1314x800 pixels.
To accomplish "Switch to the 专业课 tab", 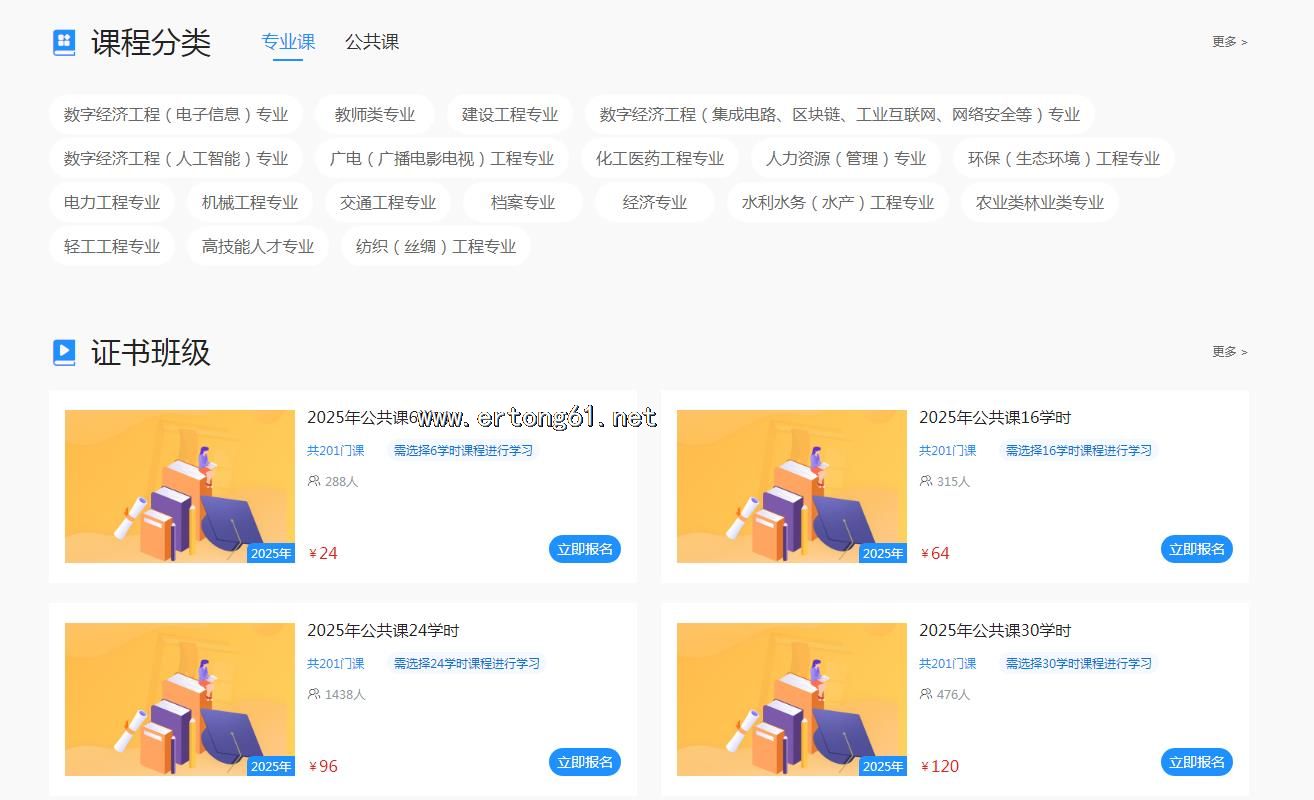I will pos(288,42).
